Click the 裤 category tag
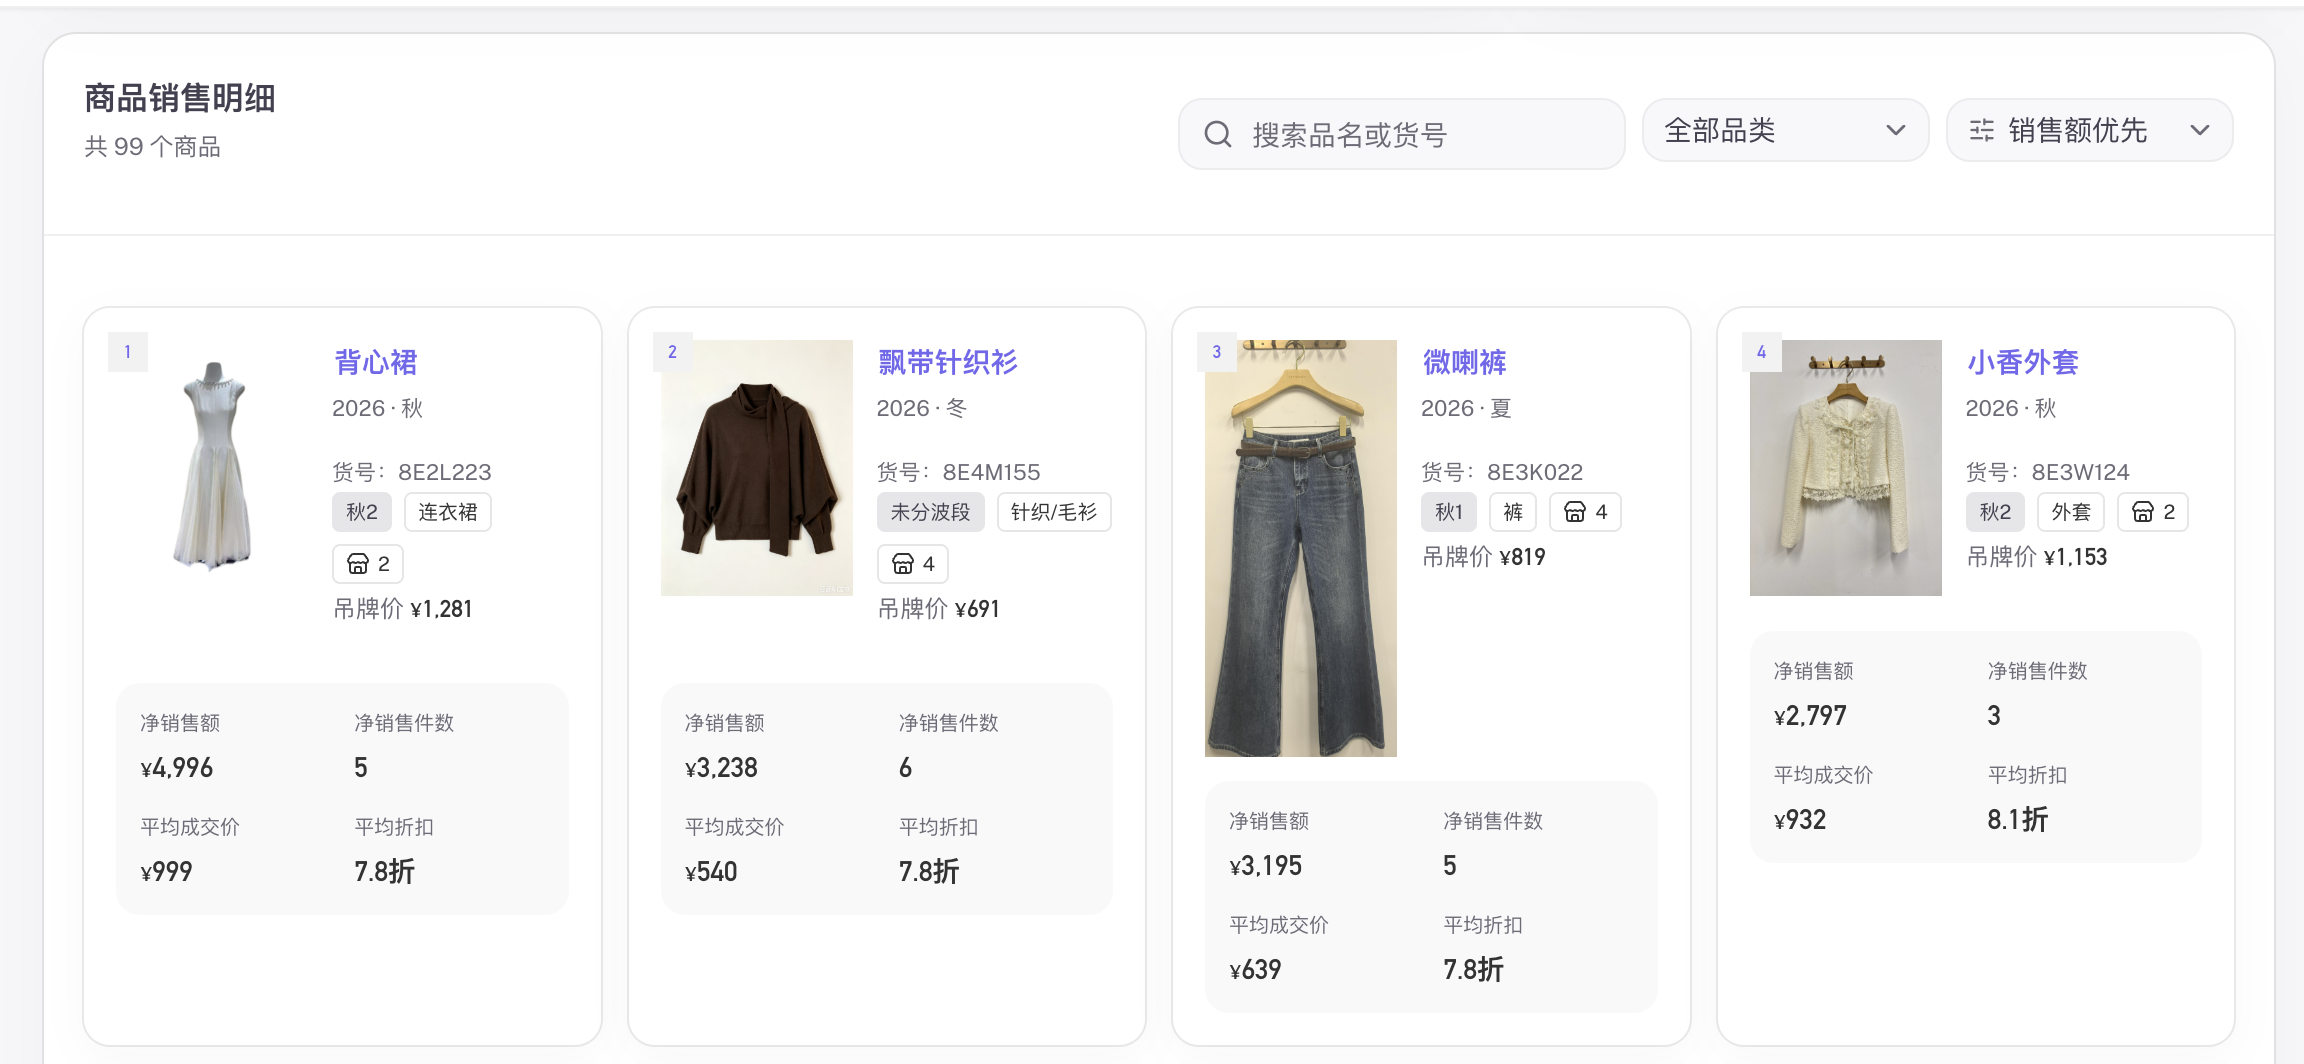 click(1513, 512)
